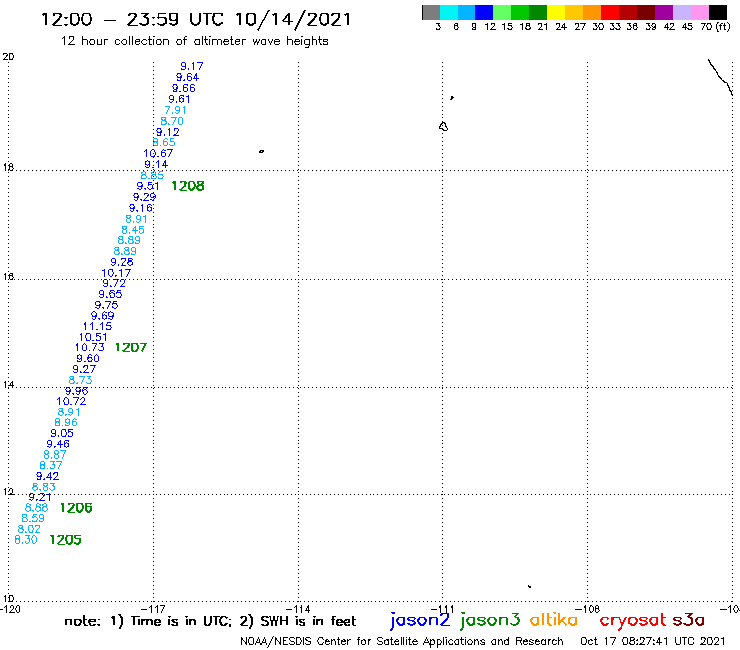Click the cyan swatch in the wave height legend
The width and height of the screenshot is (740, 650).
449,12
